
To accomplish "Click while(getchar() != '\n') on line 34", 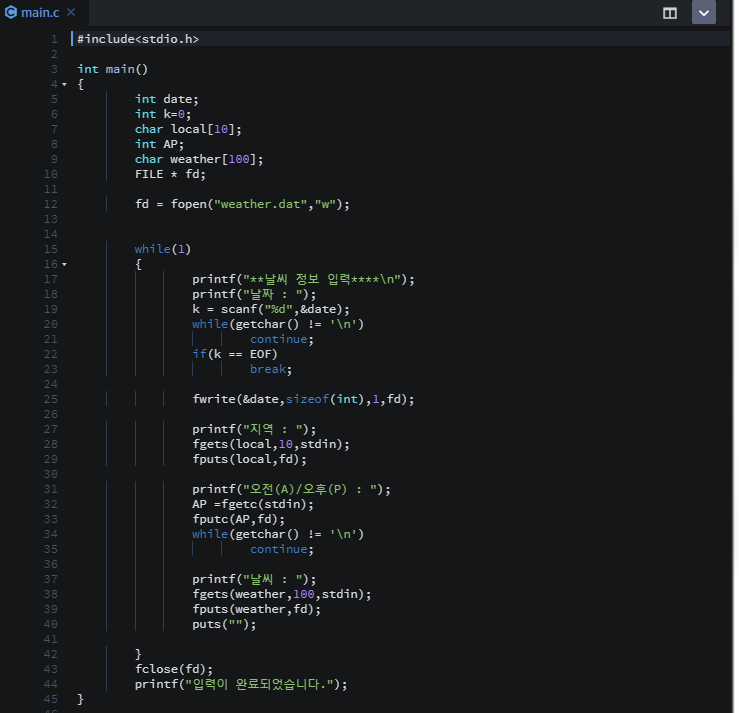I will 278,534.
